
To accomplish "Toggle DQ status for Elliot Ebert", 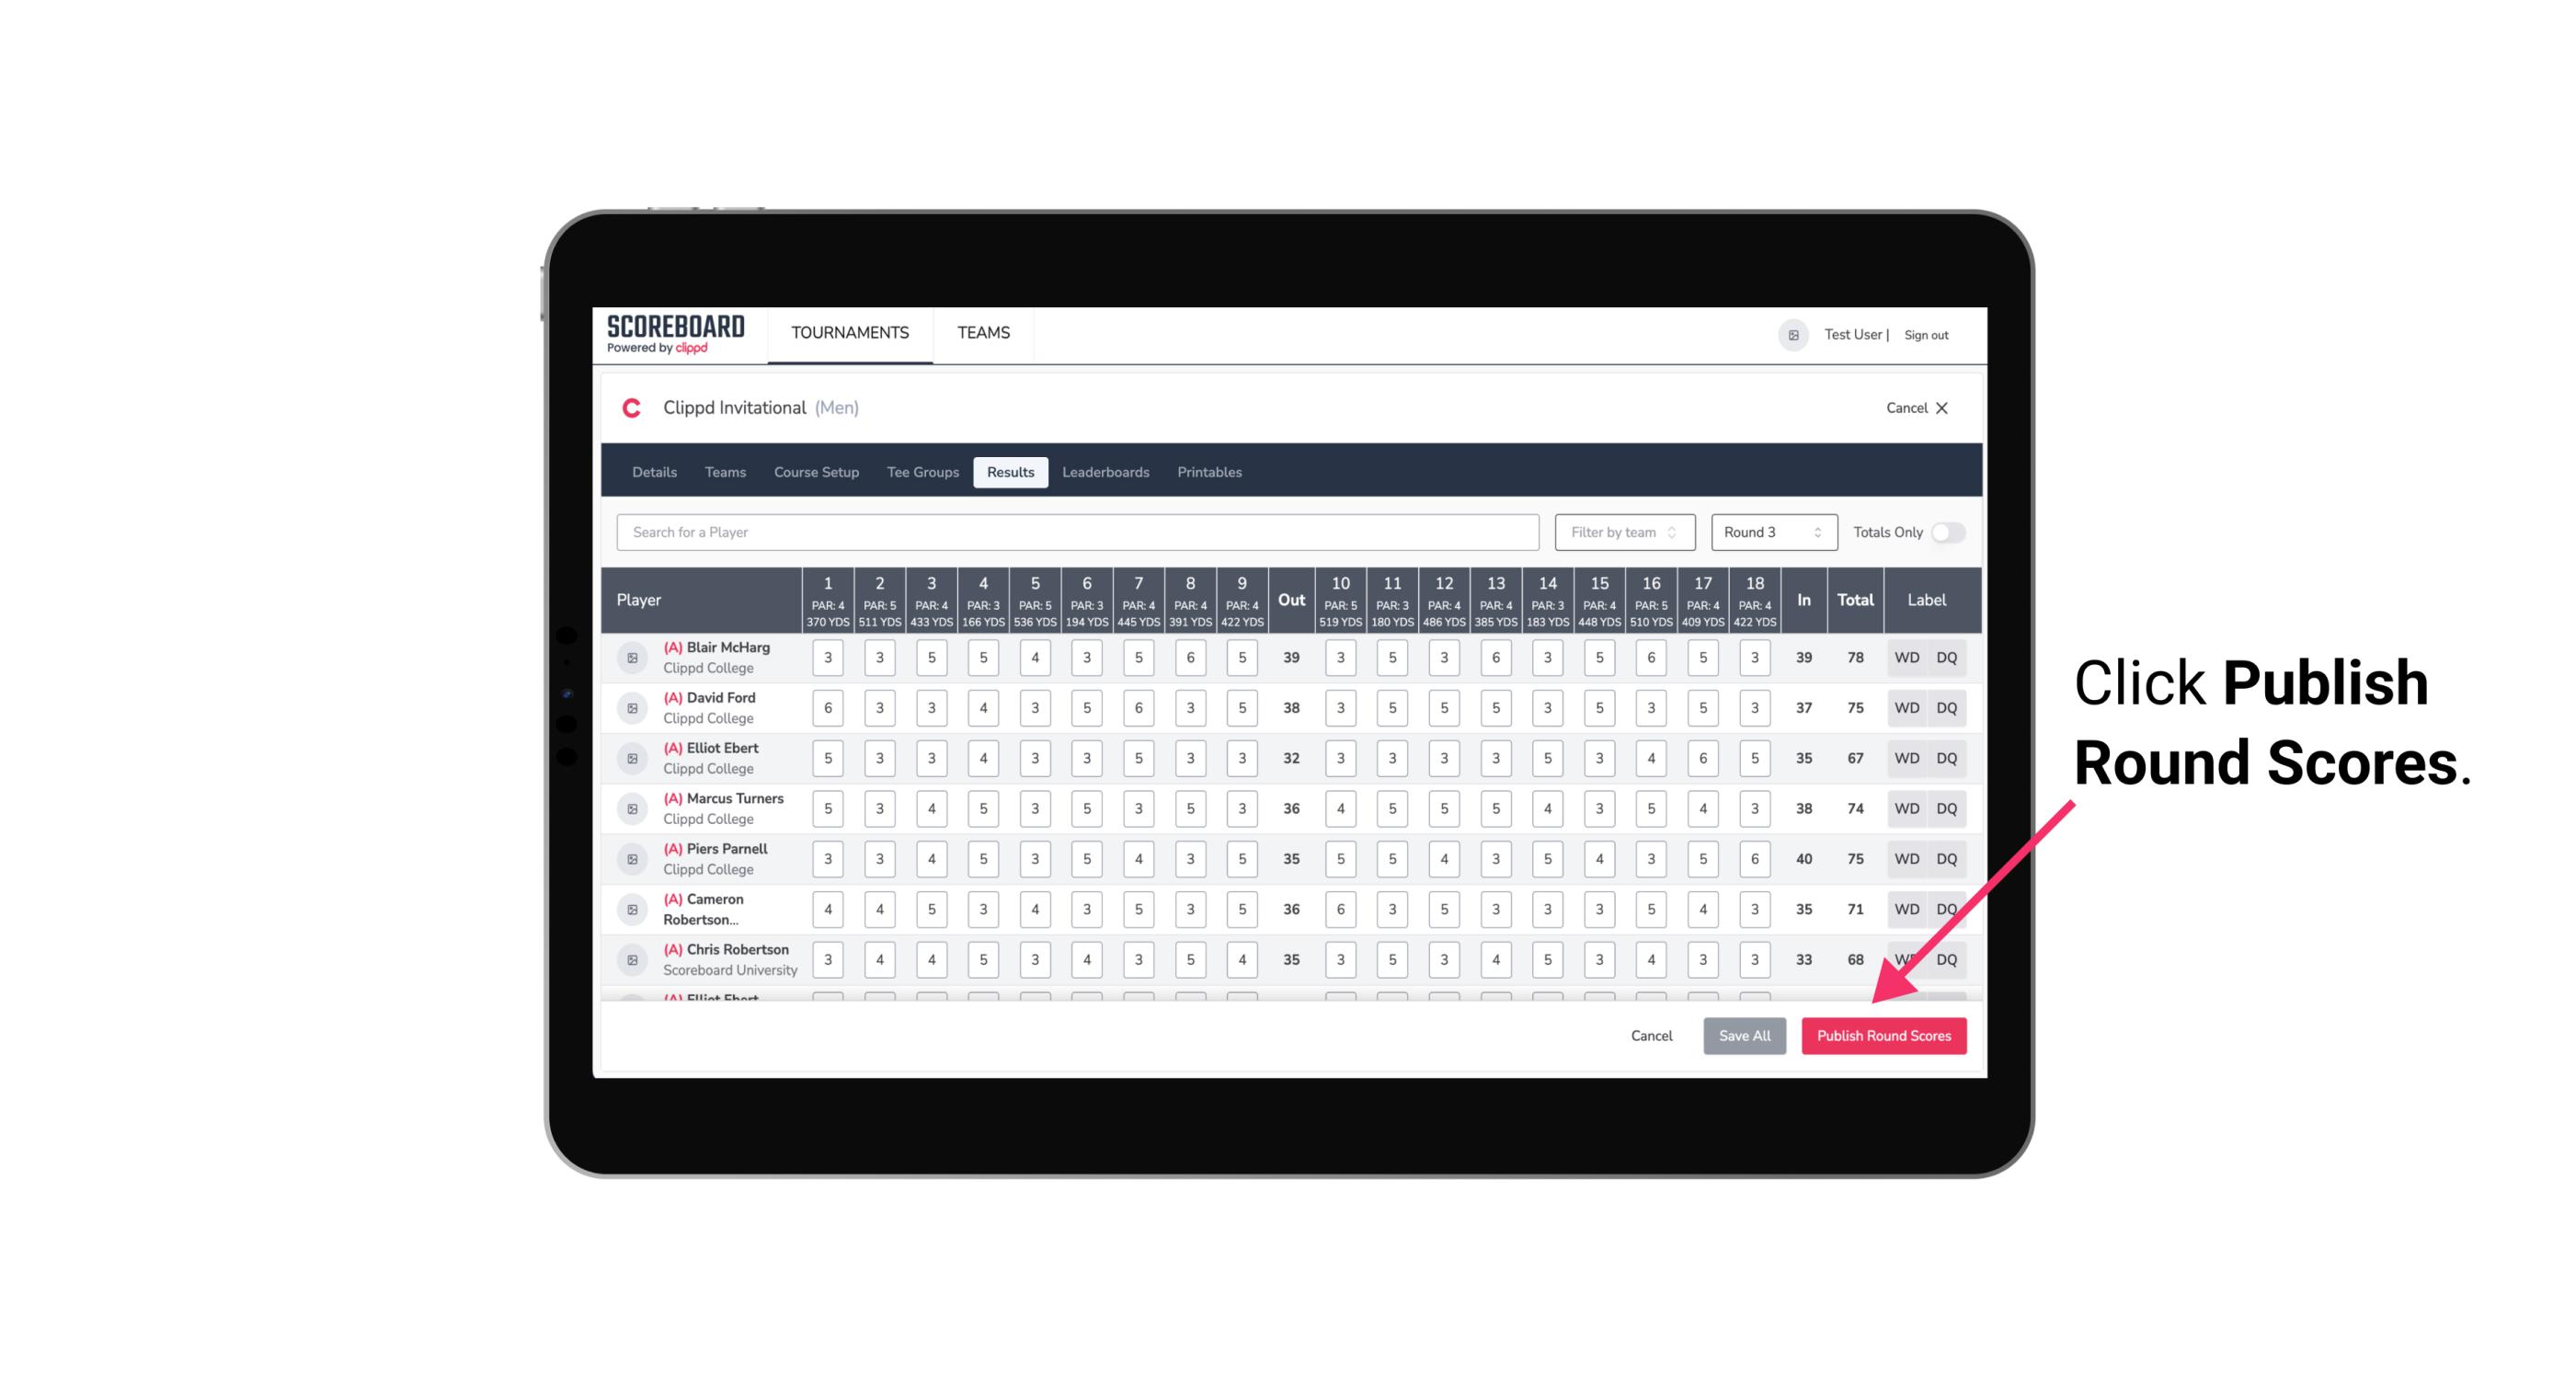I will click(x=1950, y=758).
